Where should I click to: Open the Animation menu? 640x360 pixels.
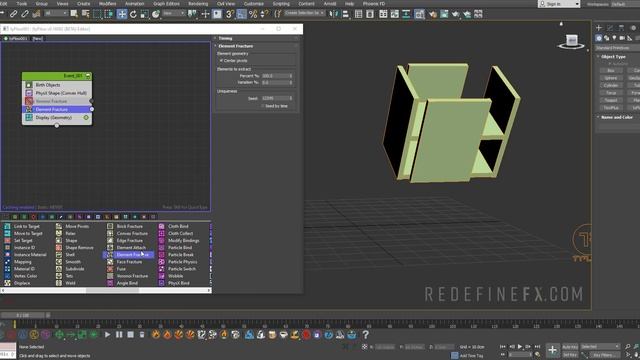tap(134, 4)
